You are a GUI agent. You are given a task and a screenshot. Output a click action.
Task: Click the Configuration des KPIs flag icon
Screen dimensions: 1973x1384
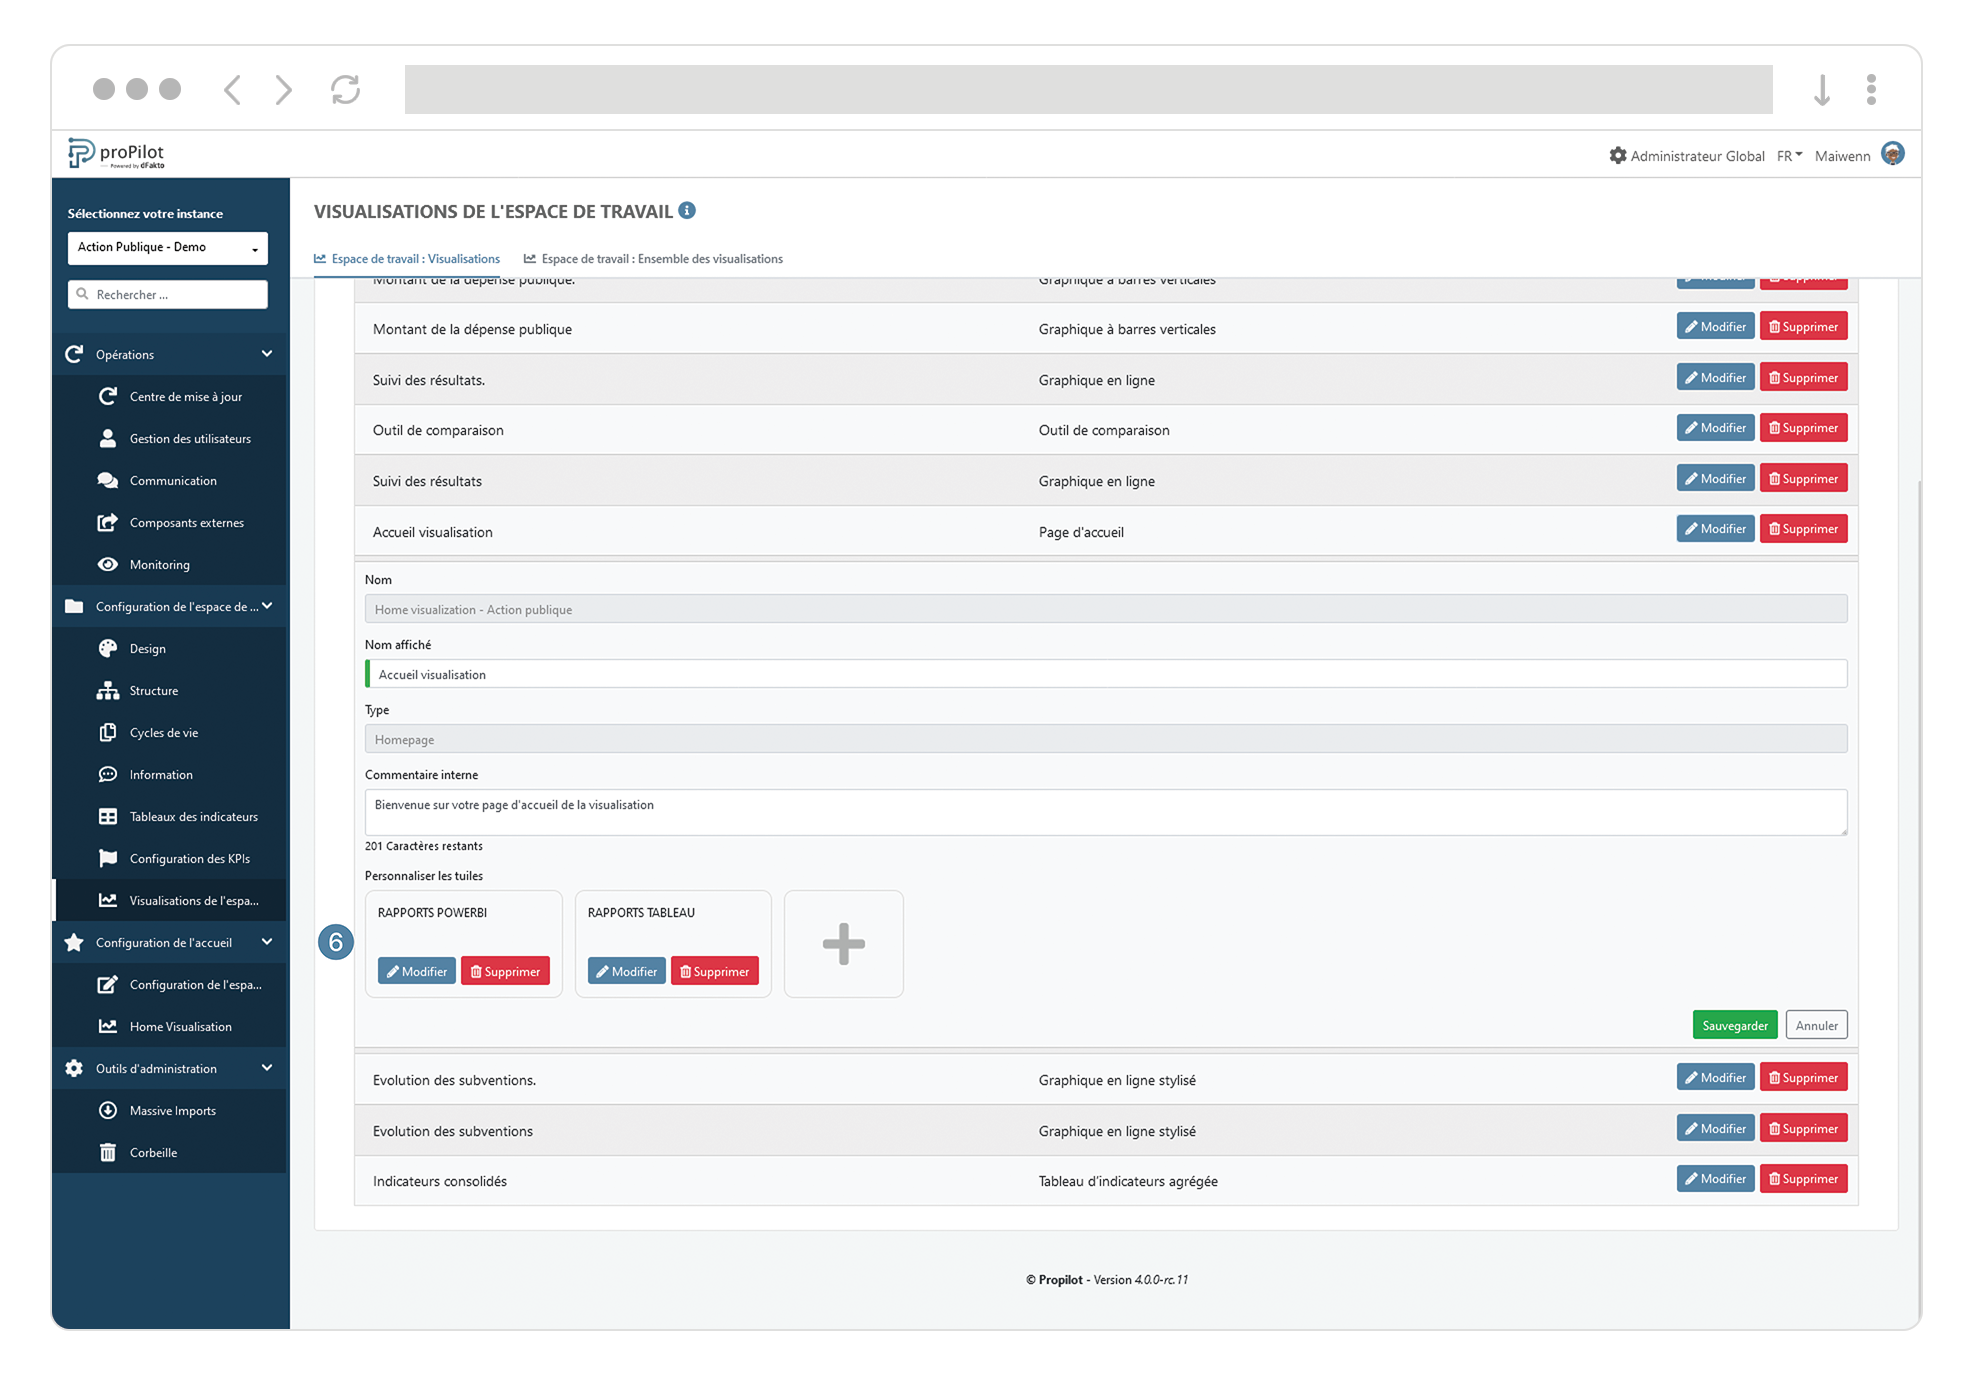[x=108, y=858]
